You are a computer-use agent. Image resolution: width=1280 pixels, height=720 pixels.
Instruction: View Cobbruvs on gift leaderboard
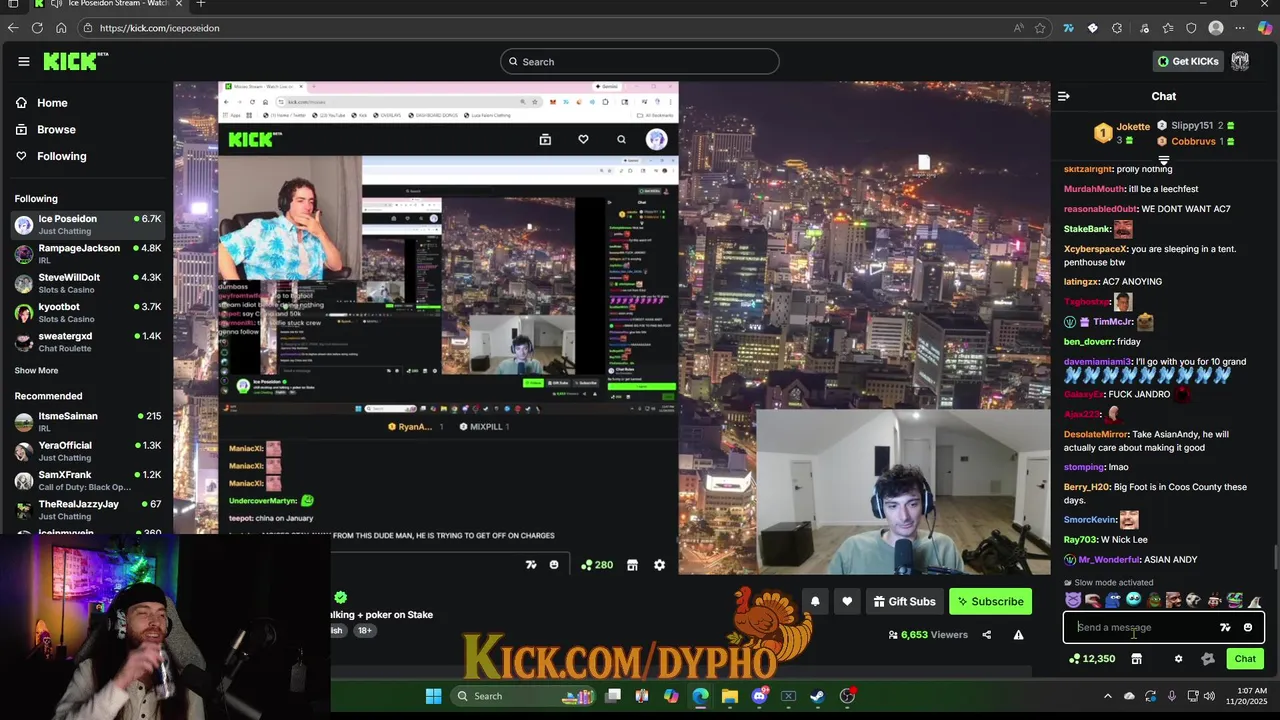(x=1195, y=141)
